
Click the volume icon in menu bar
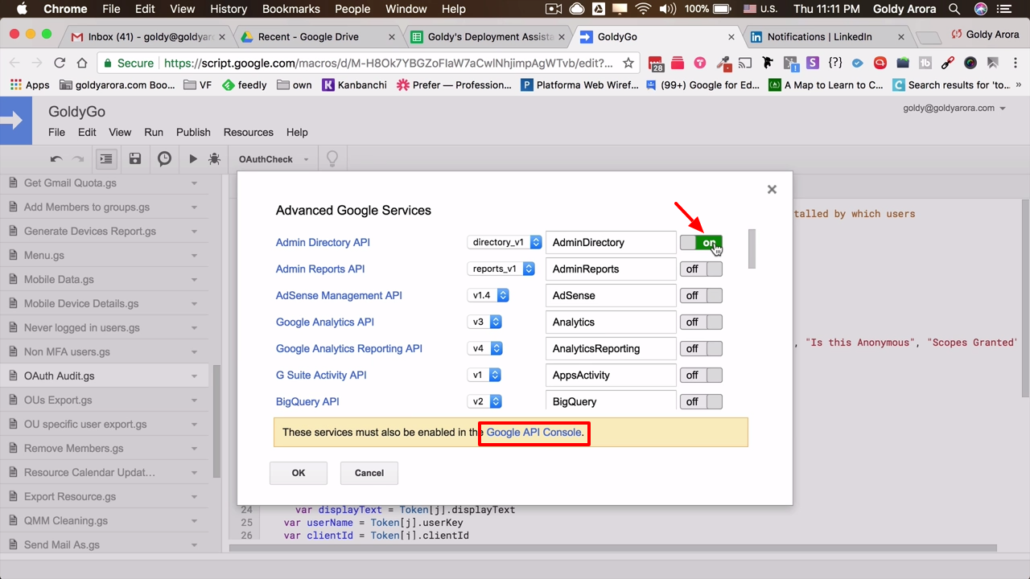pyautogui.click(x=667, y=9)
